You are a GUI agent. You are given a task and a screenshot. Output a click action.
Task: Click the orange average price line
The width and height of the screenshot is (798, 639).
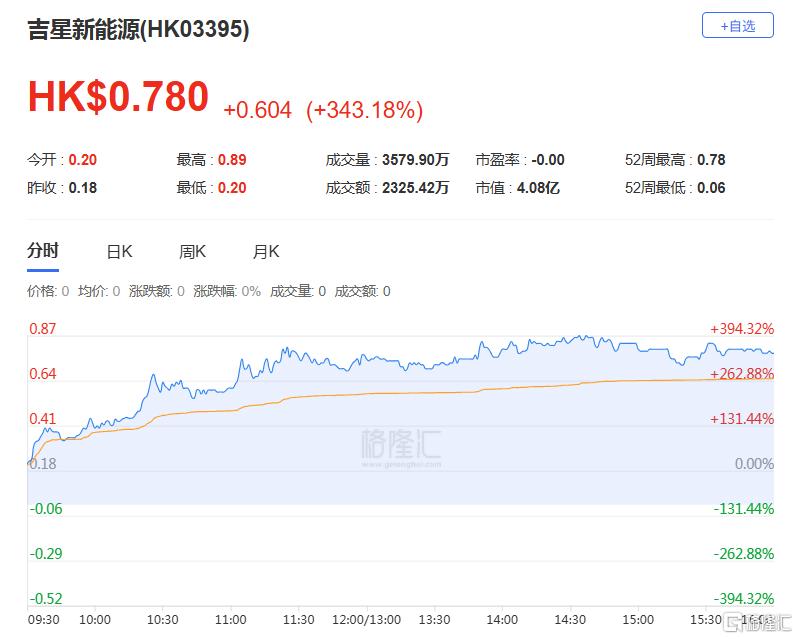pyautogui.click(x=400, y=393)
